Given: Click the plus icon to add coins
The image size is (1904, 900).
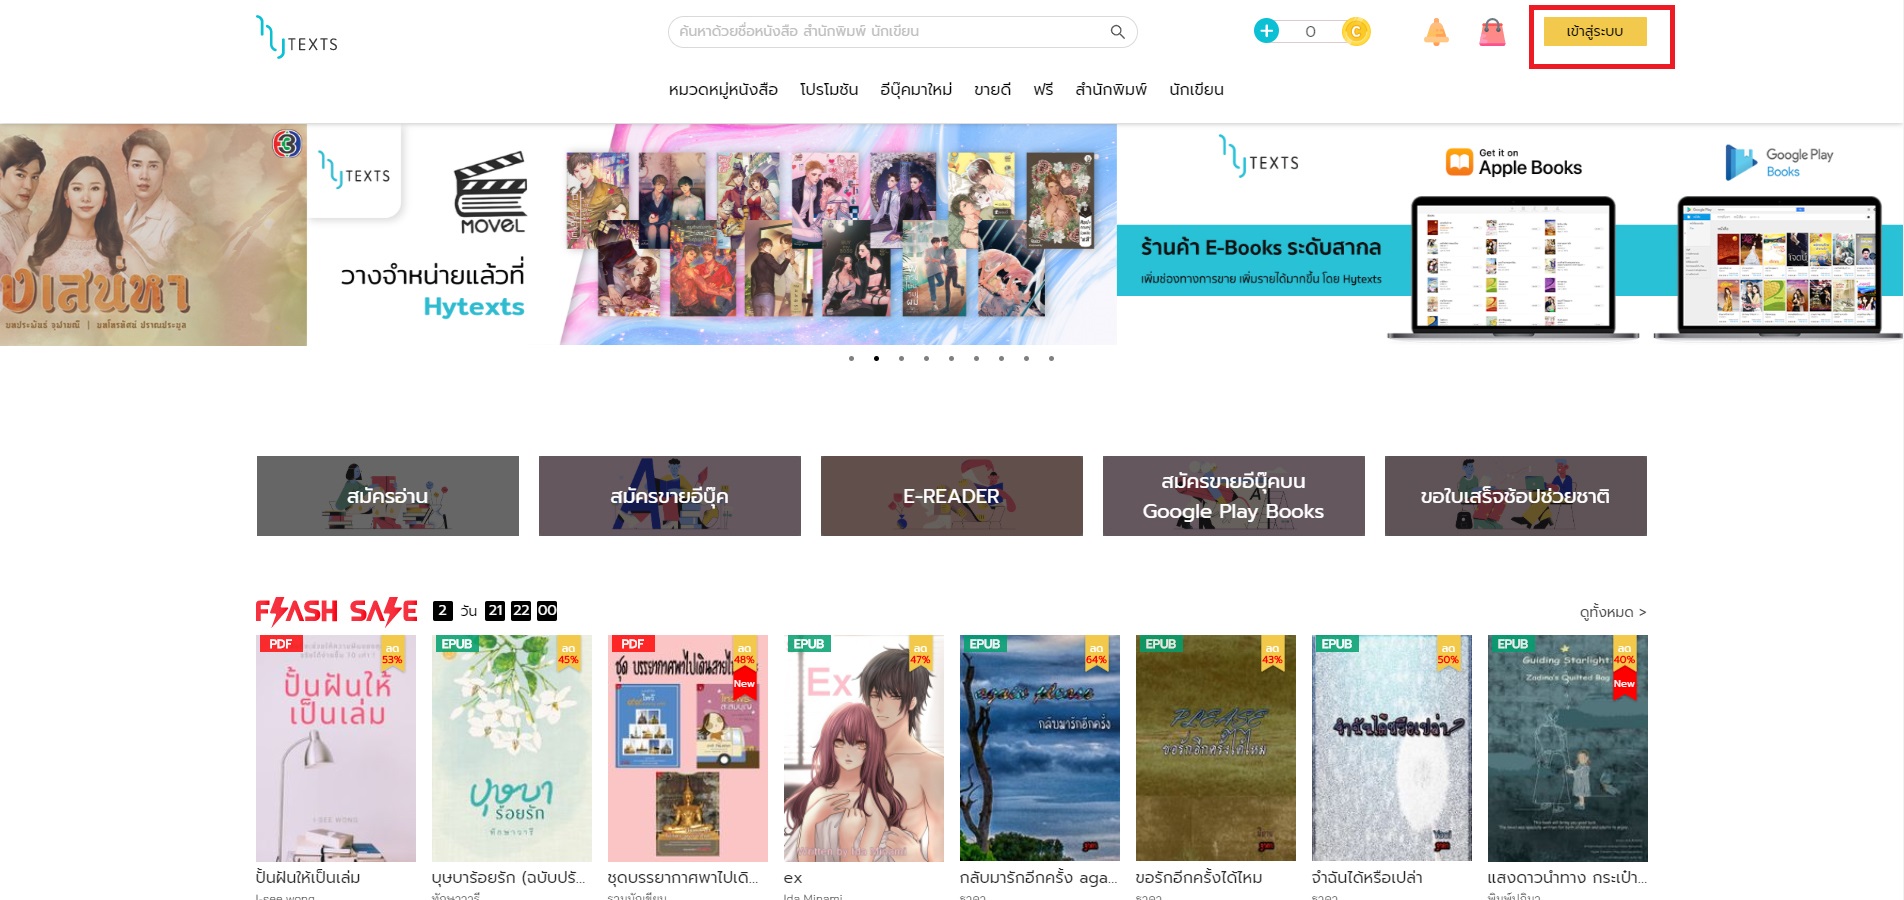Looking at the screenshot, I should coord(1267,31).
